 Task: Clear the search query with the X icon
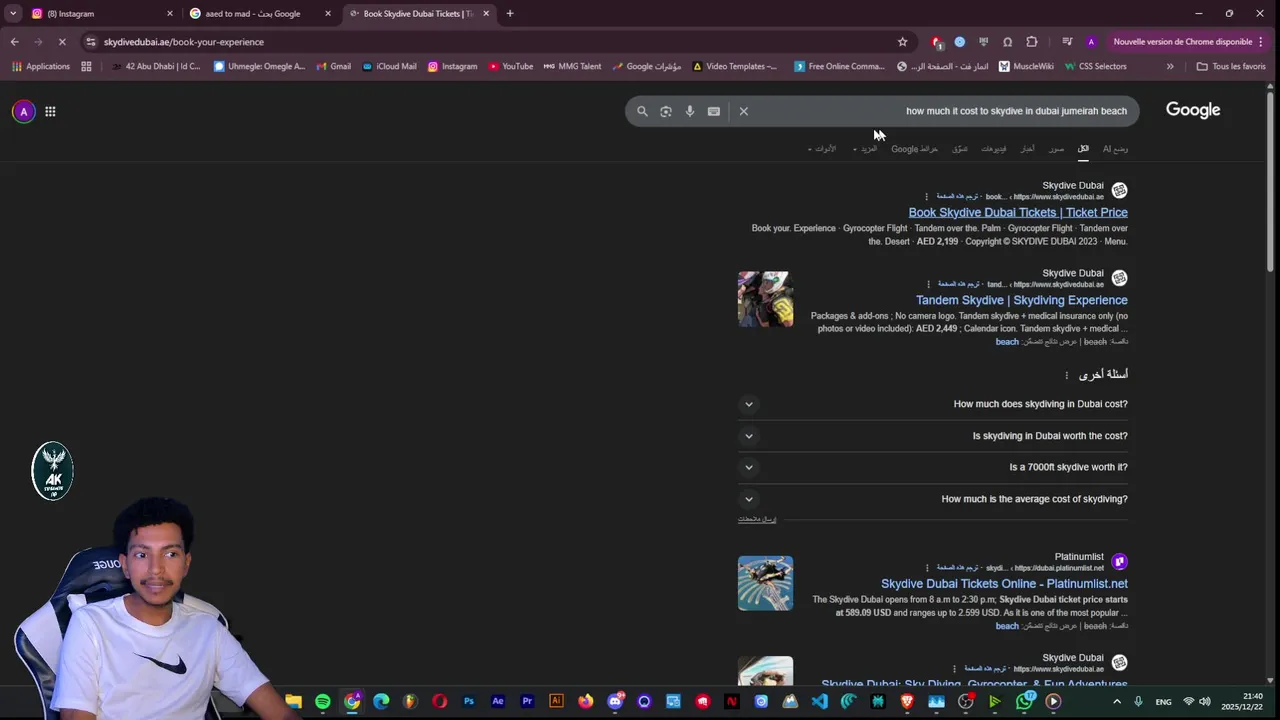coord(744,111)
